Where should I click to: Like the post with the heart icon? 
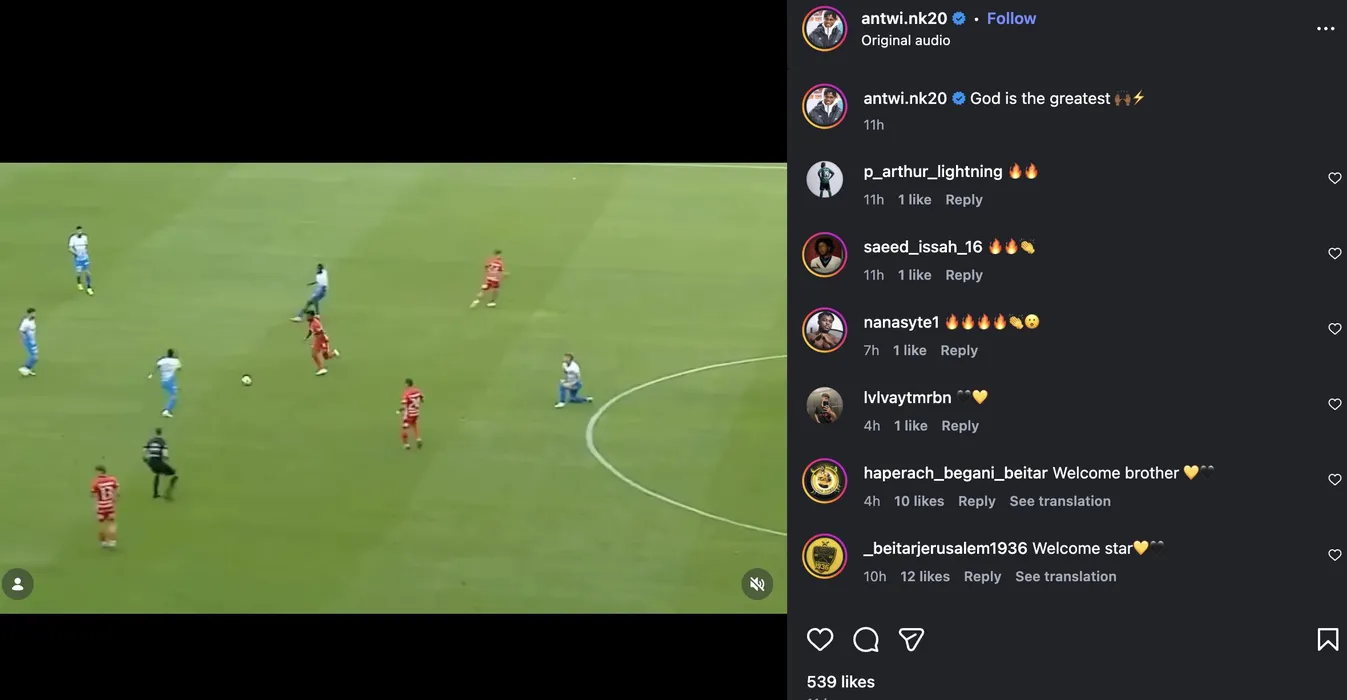click(820, 640)
